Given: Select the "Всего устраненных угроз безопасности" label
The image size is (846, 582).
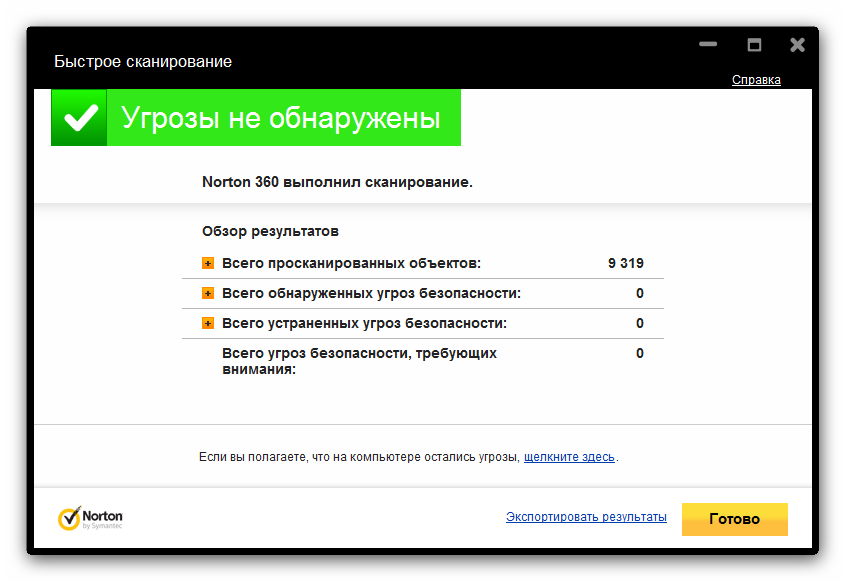Looking at the screenshot, I should [364, 324].
